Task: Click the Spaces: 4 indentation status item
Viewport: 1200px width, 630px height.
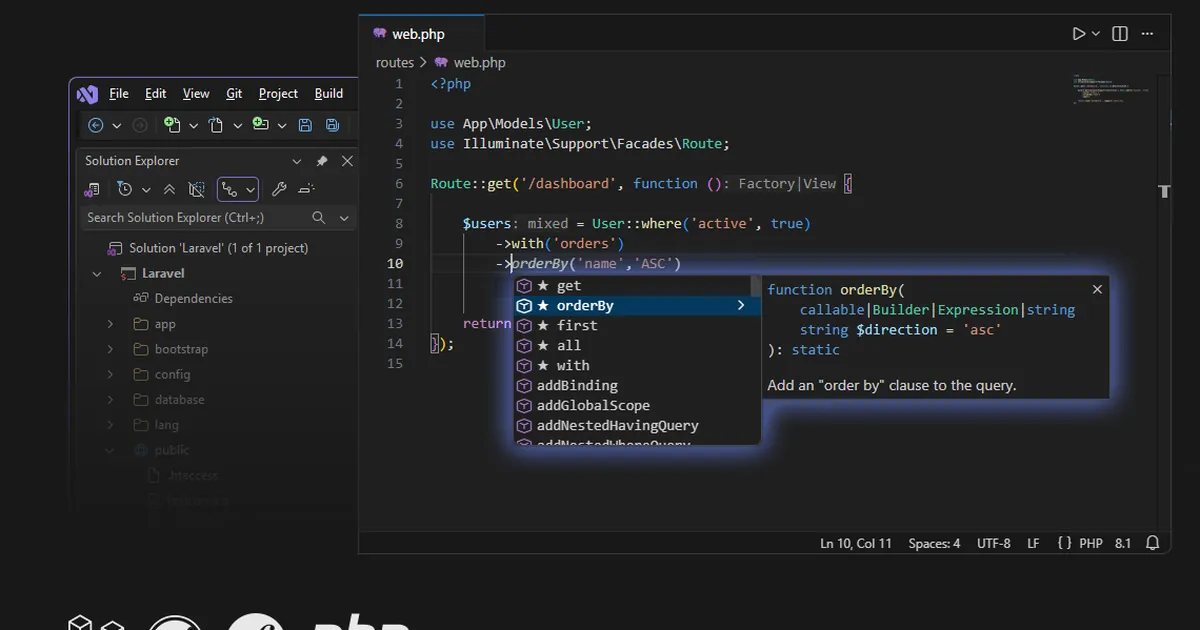Action: click(934, 543)
